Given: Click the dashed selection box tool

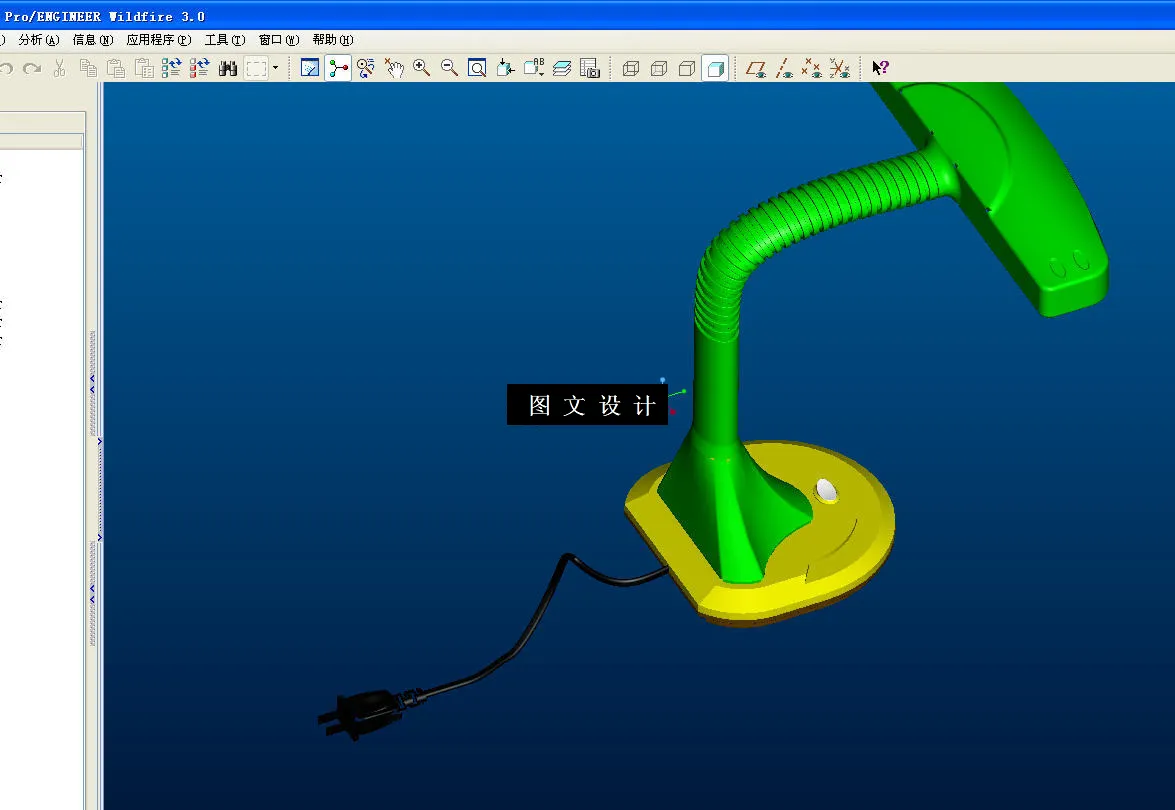Looking at the screenshot, I should point(256,69).
